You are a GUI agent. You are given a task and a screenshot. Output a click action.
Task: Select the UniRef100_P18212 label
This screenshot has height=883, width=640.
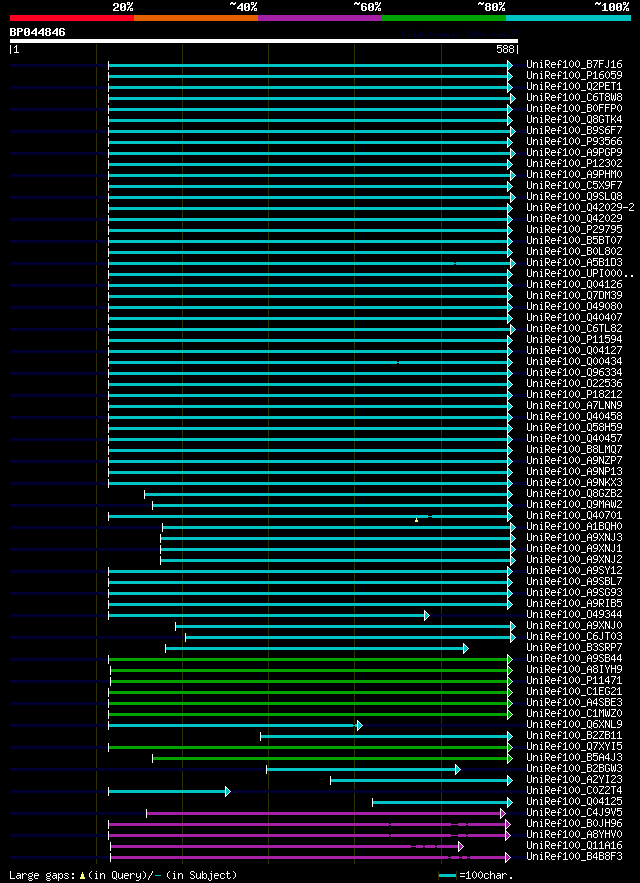point(574,395)
